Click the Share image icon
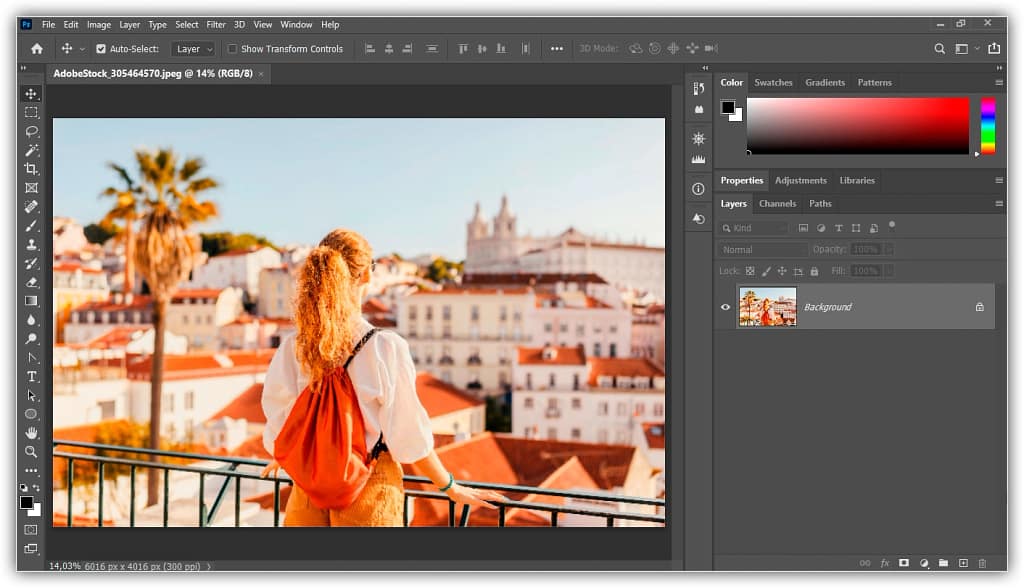This screenshot has width=1024, height=588. (994, 48)
